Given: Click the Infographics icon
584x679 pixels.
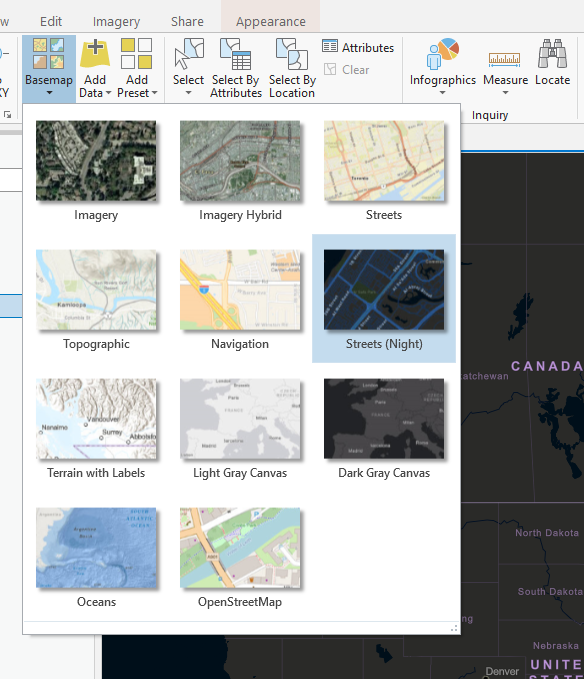Looking at the screenshot, I should [442, 54].
